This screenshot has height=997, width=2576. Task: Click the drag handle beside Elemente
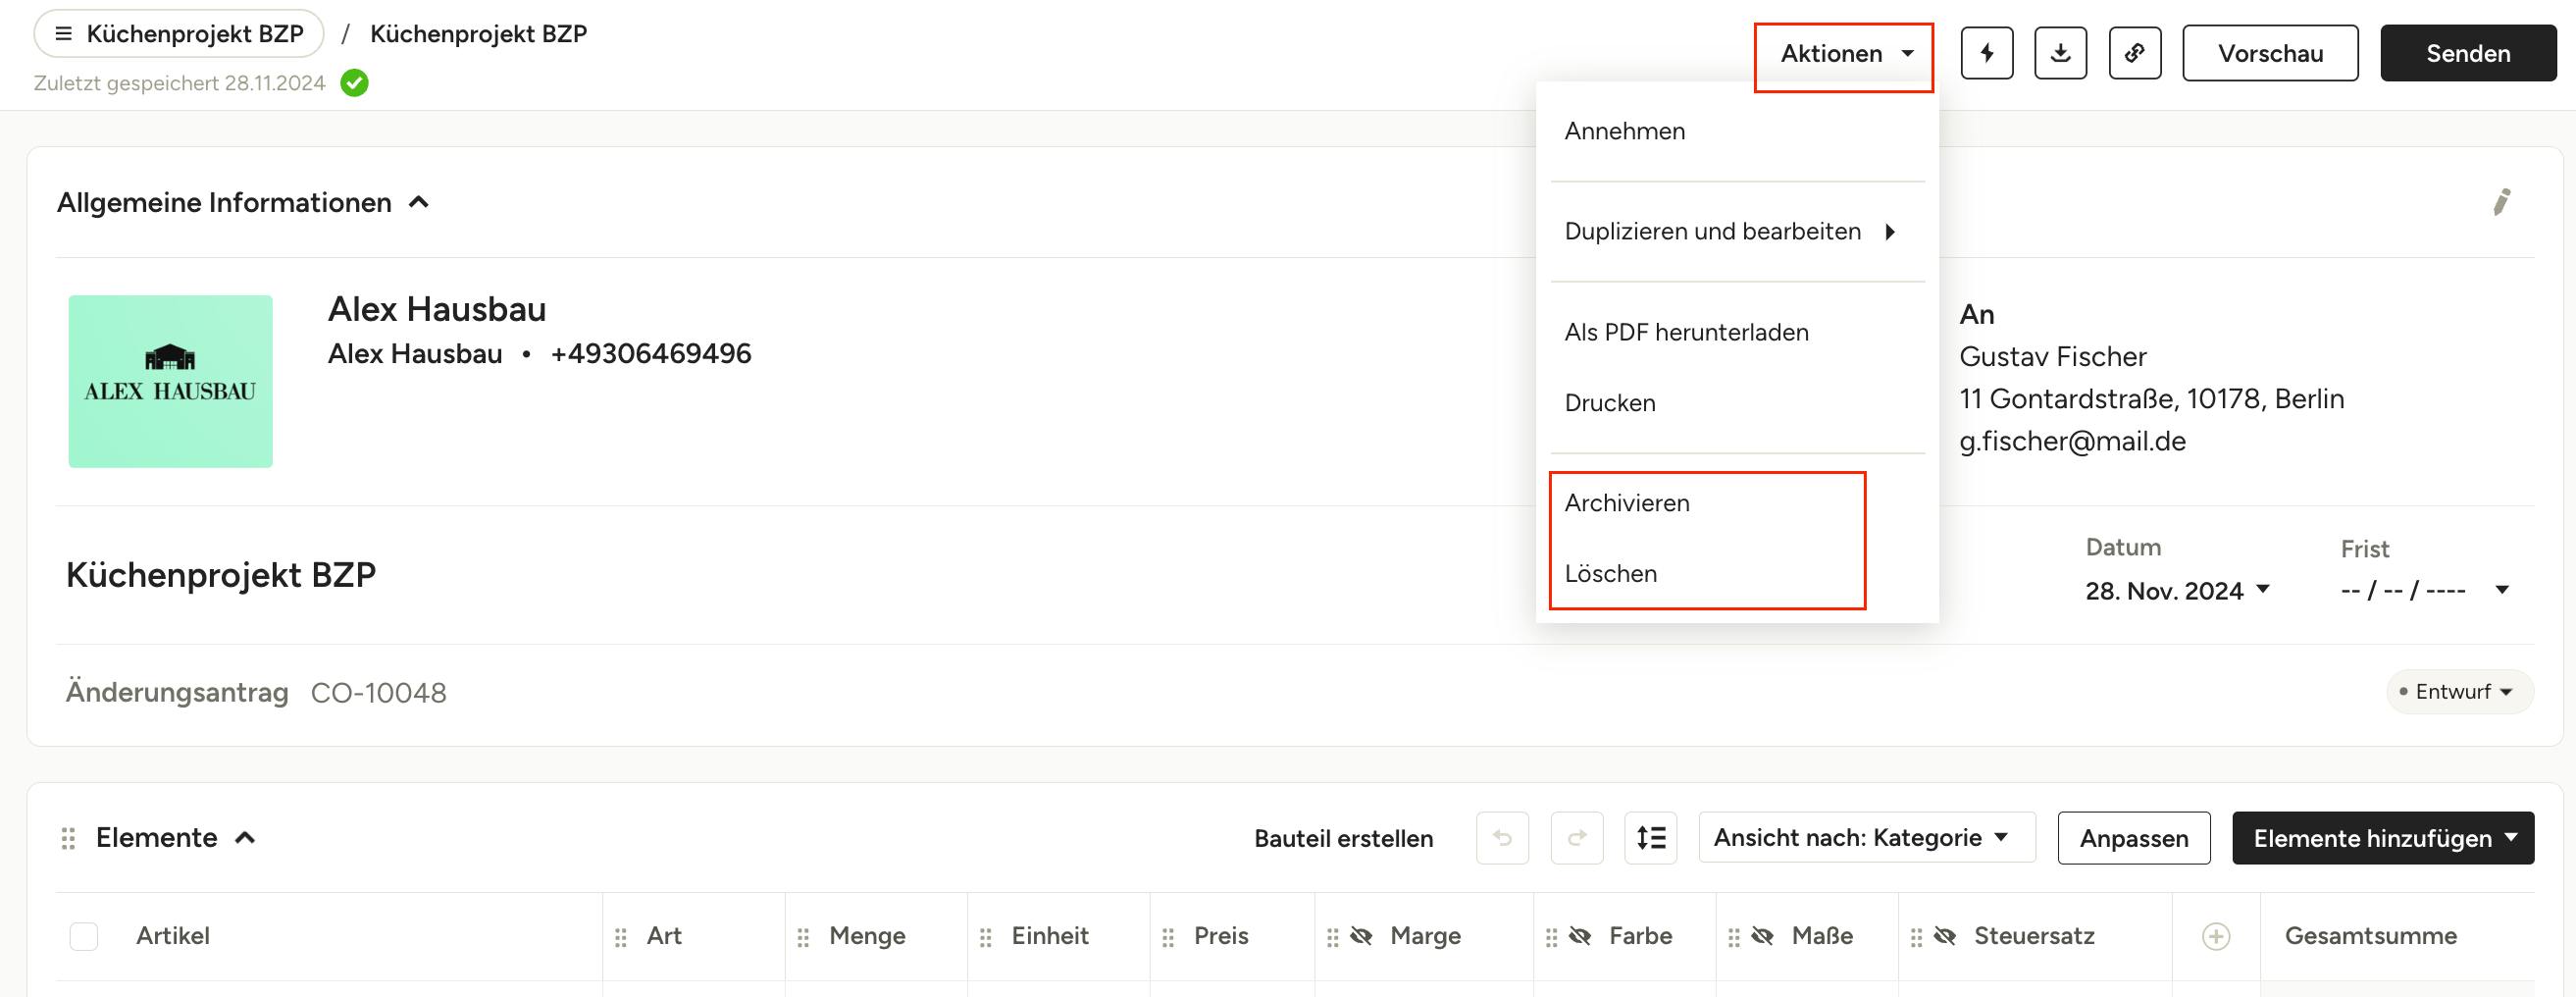(x=68, y=838)
